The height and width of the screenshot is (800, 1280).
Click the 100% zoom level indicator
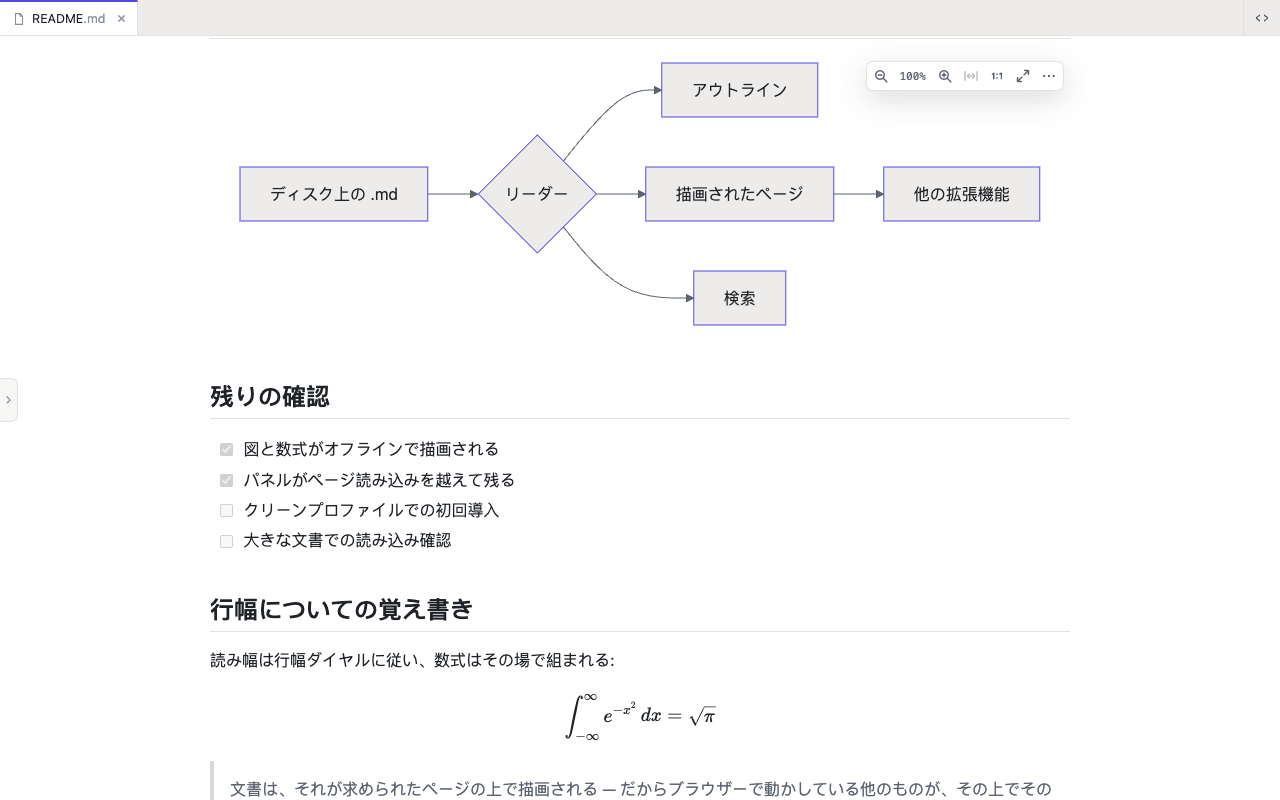click(x=913, y=76)
